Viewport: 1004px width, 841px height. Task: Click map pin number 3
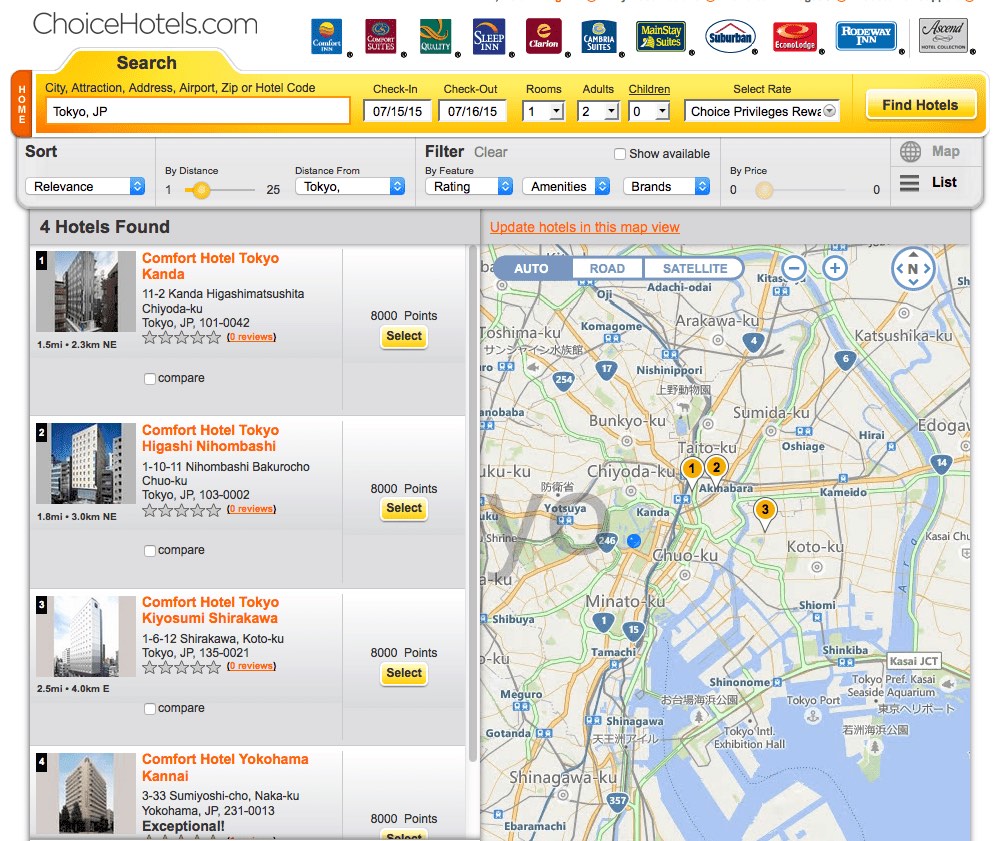[765, 512]
